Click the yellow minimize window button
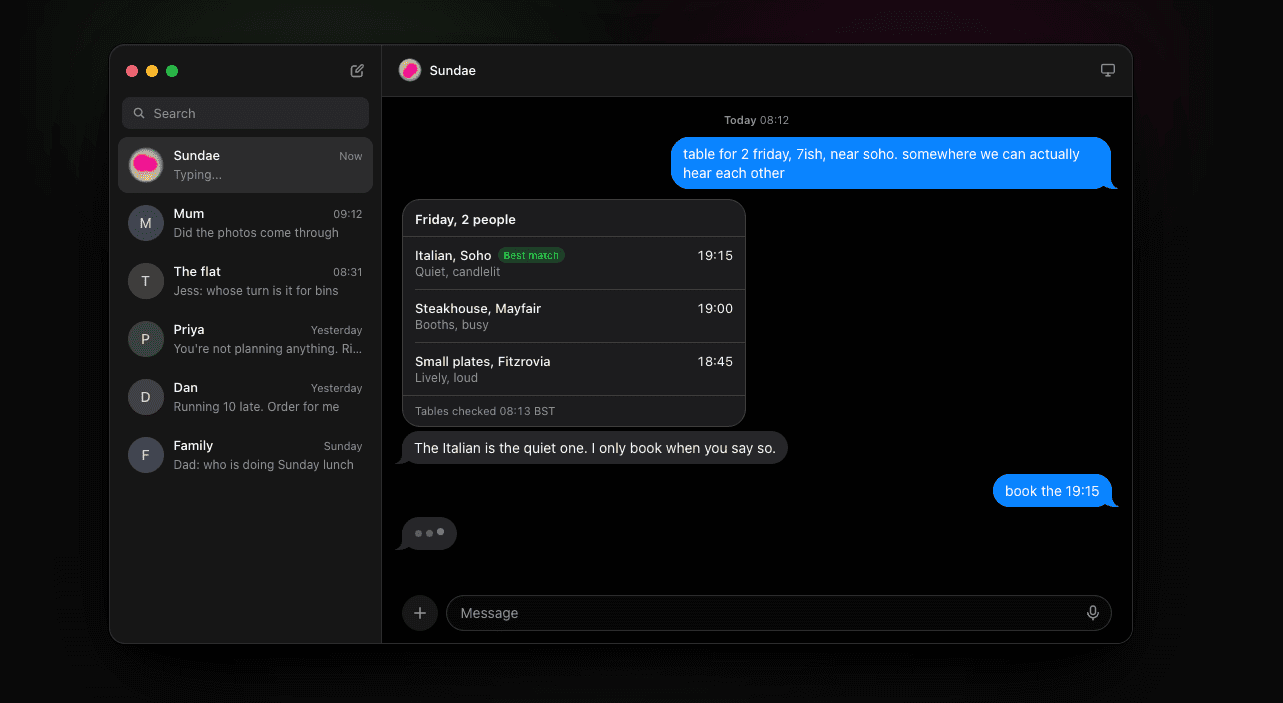The image size is (1283, 703). point(152,71)
